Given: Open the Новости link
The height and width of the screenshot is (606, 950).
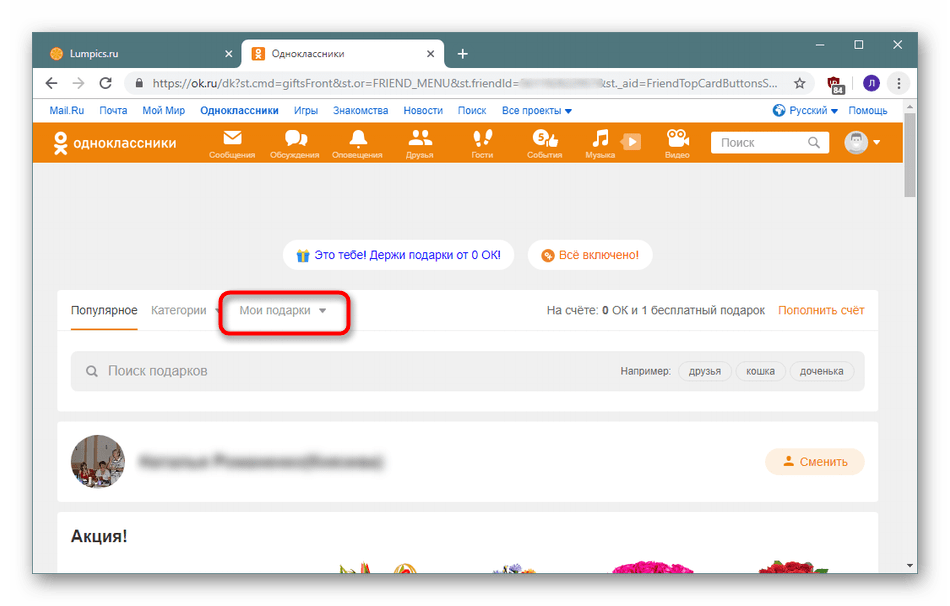Looking at the screenshot, I should 423,110.
